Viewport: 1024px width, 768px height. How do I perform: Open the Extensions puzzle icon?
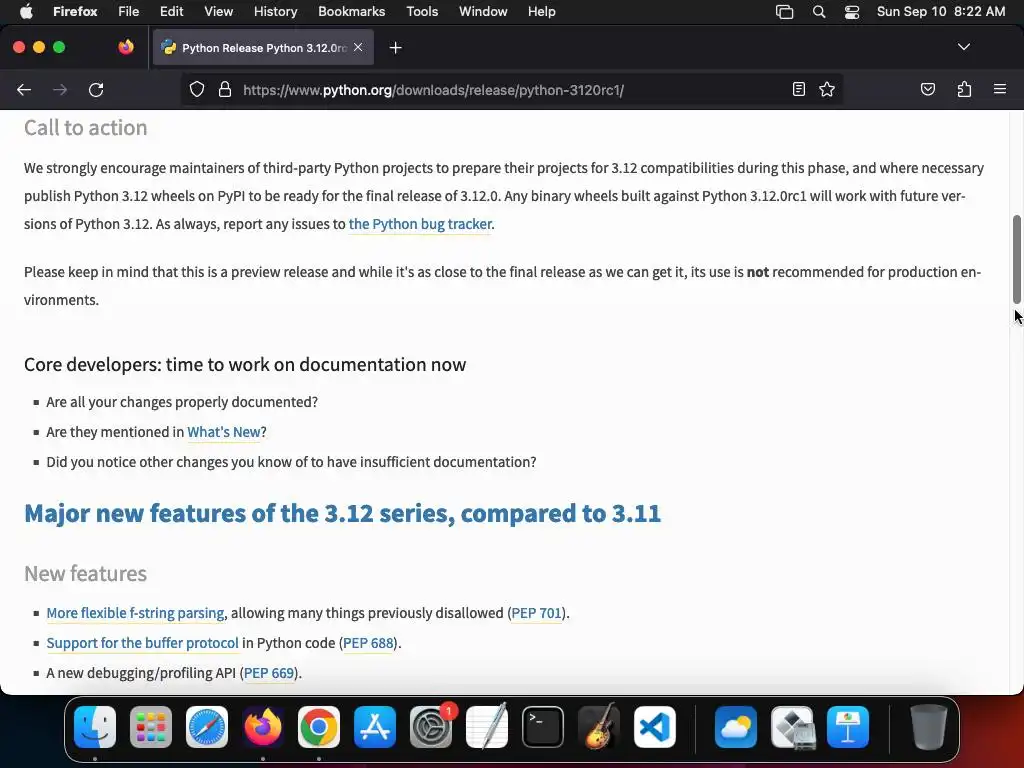(x=964, y=89)
